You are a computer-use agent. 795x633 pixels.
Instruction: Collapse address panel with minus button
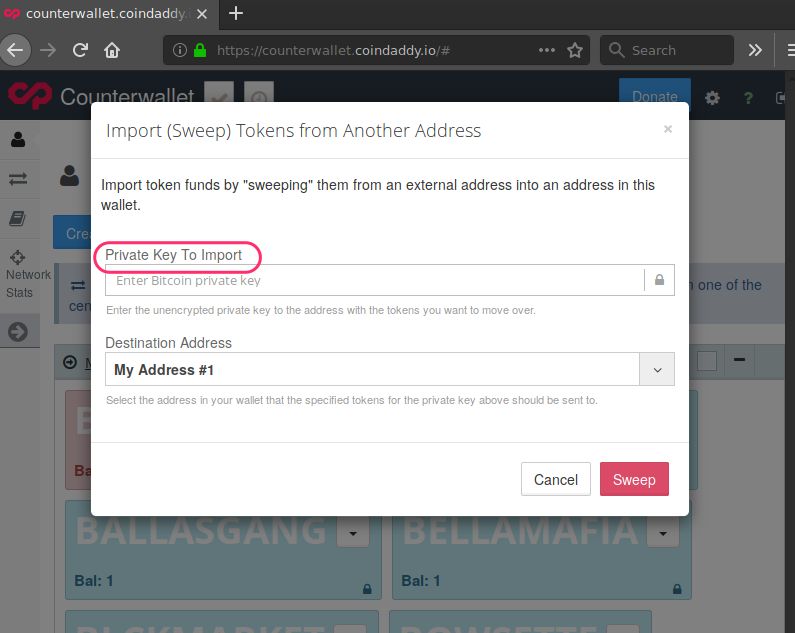tap(739, 360)
